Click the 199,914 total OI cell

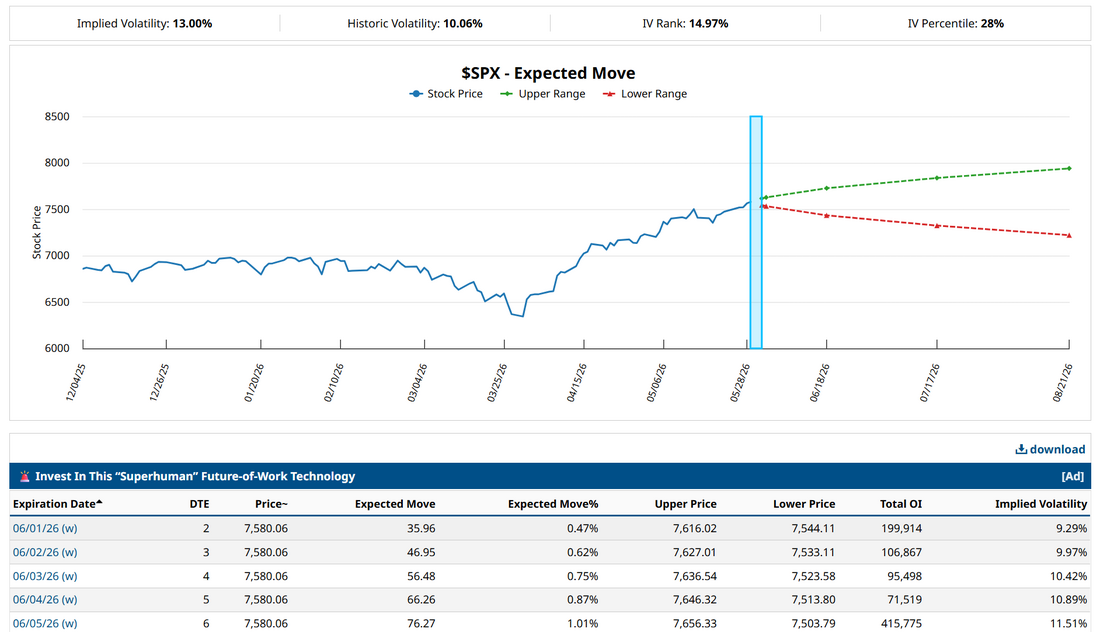pos(901,528)
